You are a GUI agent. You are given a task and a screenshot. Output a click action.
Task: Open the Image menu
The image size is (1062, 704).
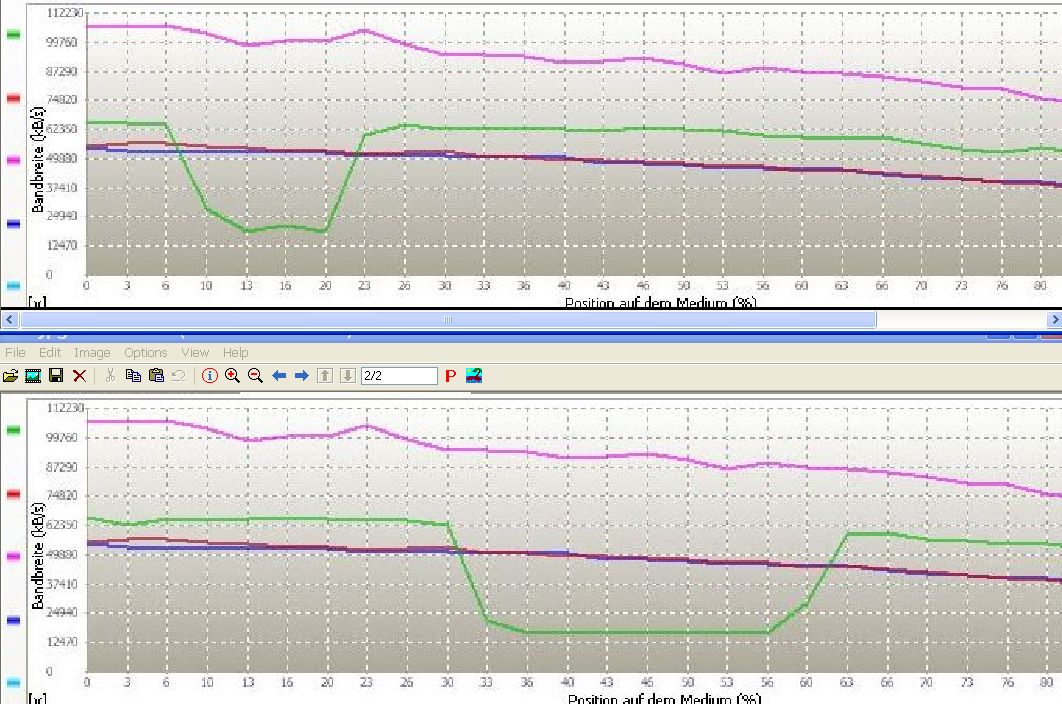point(91,352)
